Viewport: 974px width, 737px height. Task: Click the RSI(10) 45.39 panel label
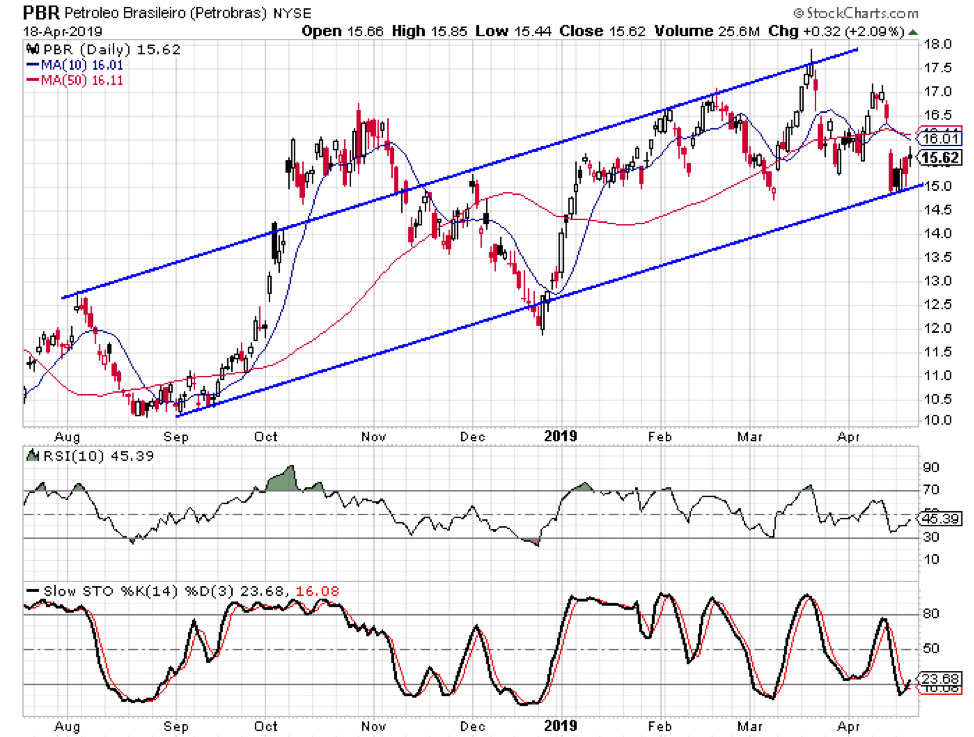98,456
